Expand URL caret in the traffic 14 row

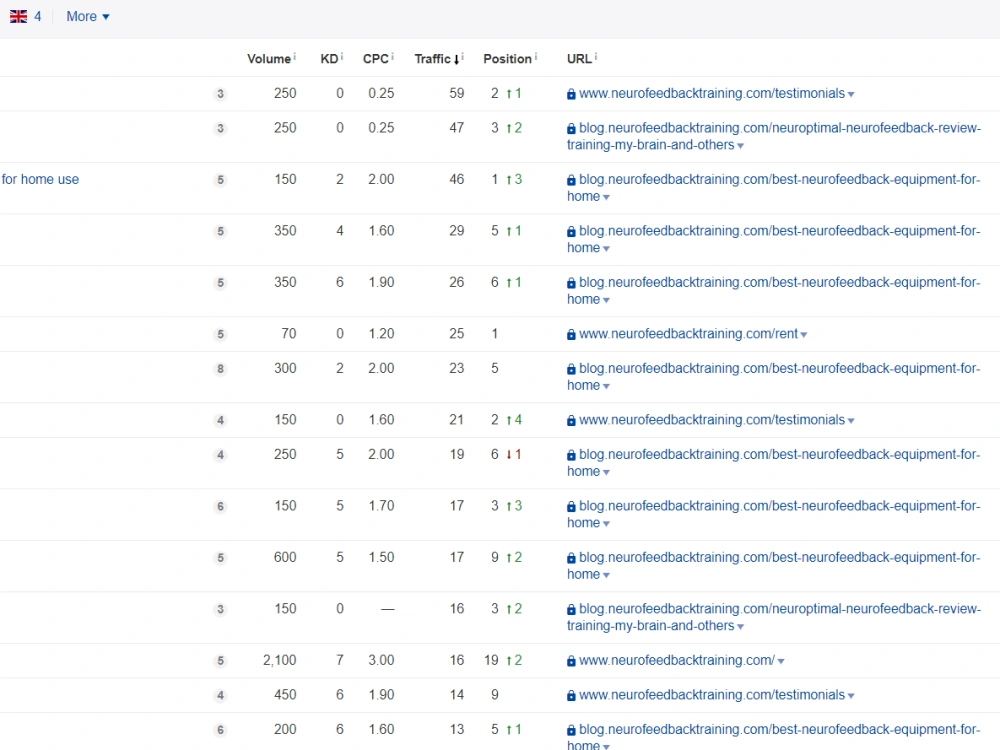[851, 696]
